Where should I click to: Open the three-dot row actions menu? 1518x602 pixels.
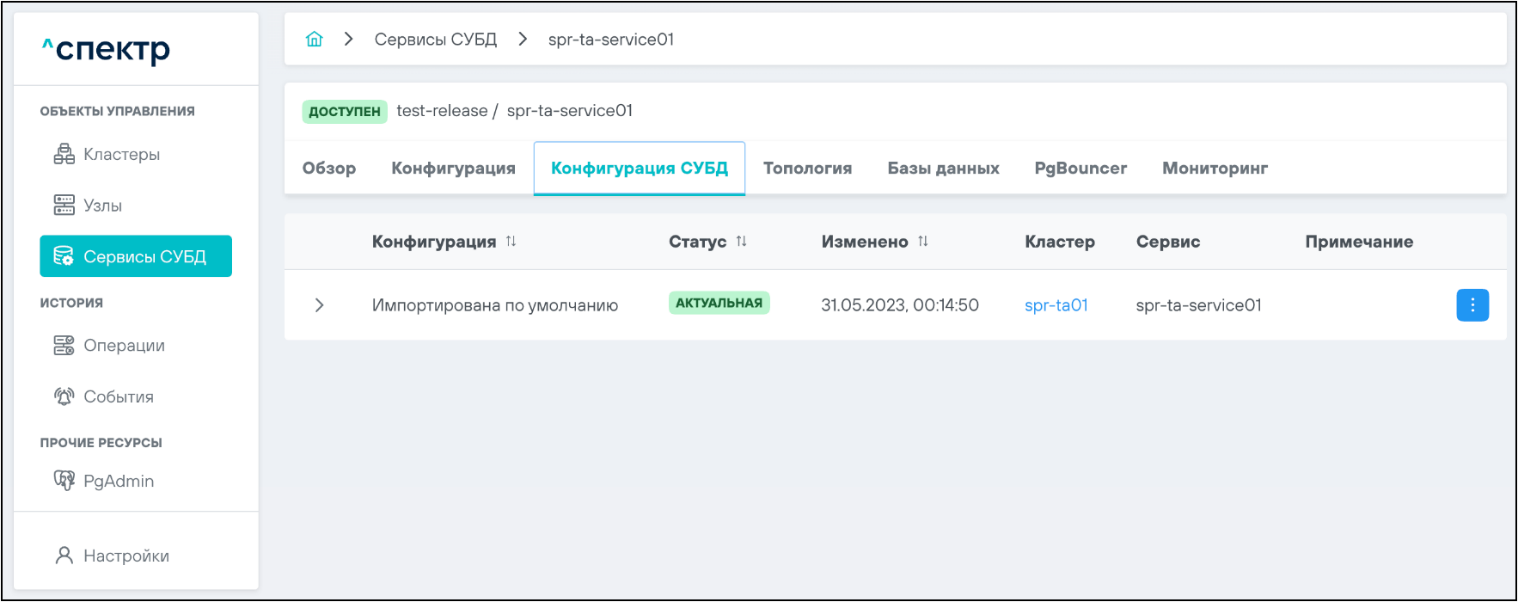pyautogui.click(x=1472, y=306)
